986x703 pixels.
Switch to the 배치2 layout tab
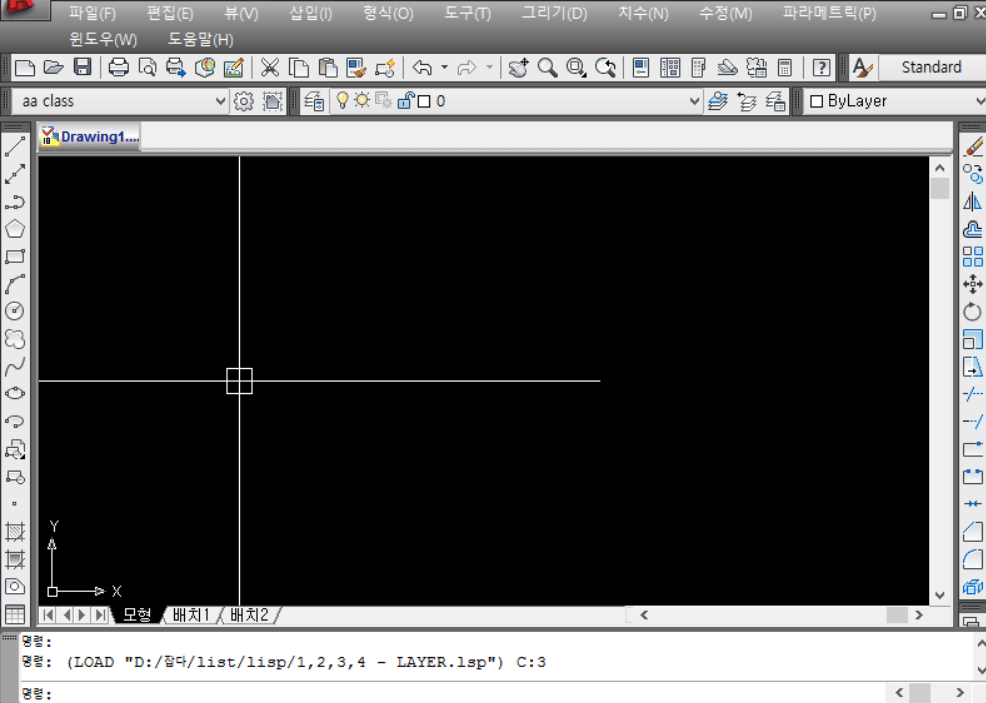click(249, 615)
